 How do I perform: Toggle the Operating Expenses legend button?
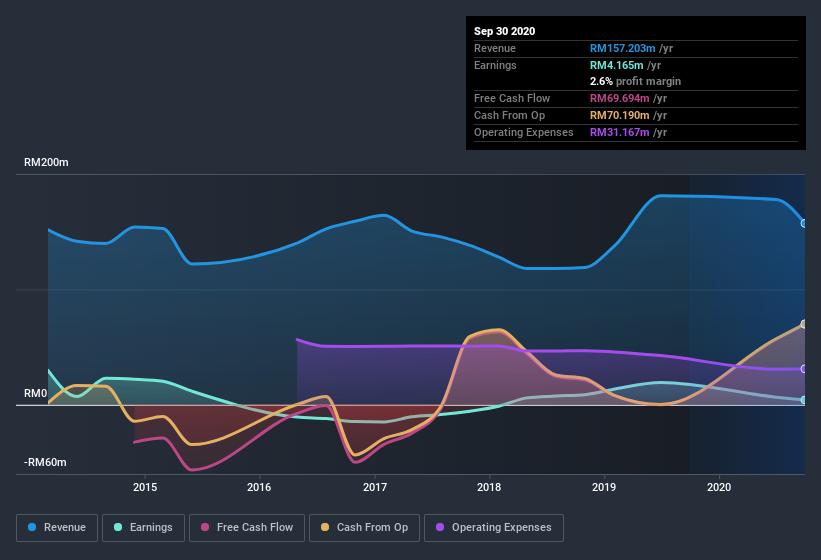pyautogui.click(x=494, y=528)
